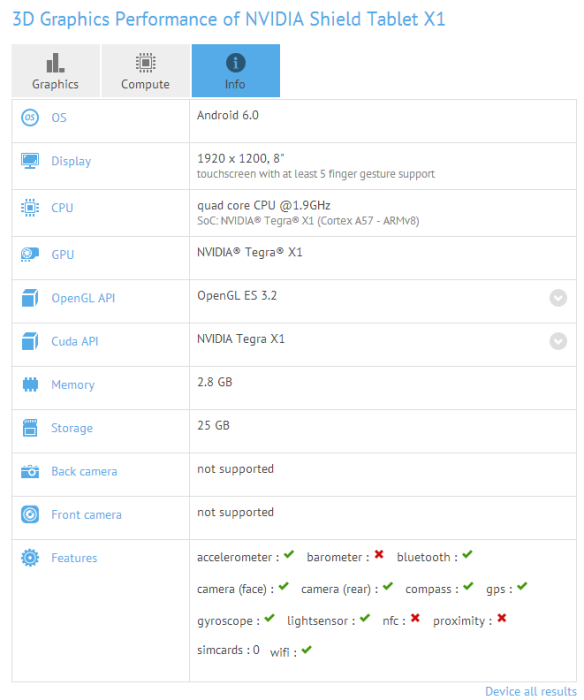Image resolution: width=584 pixels, height=700 pixels.
Task: Click the page title 3D Graphics Performance heading
Action: 229,19
